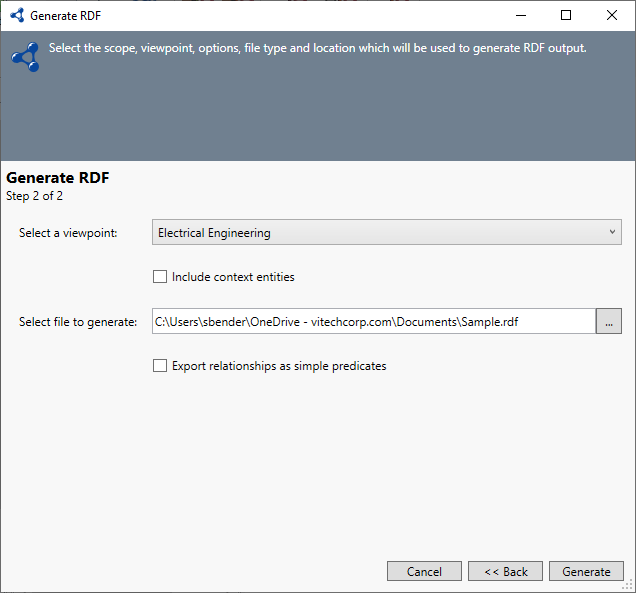Click the 'Include context entities' label text
Screen dimensions: 636x593
click(x=233, y=277)
